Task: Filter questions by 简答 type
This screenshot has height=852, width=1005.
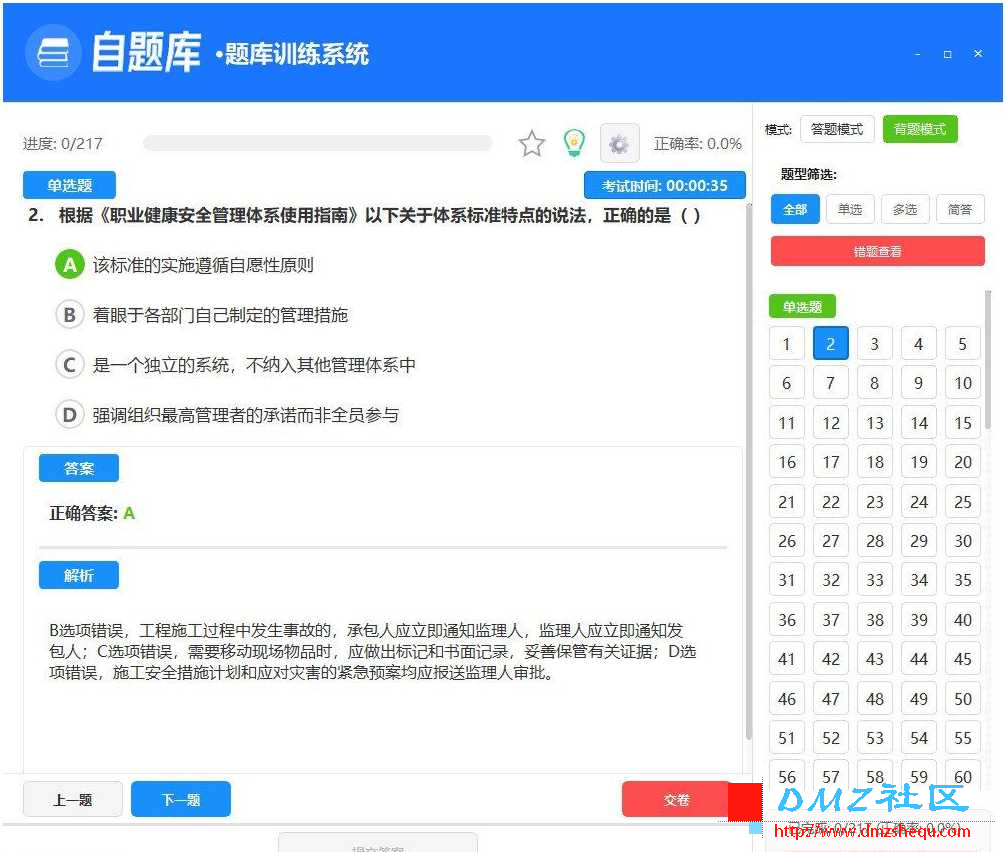Action: pyautogui.click(x=960, y=210)
